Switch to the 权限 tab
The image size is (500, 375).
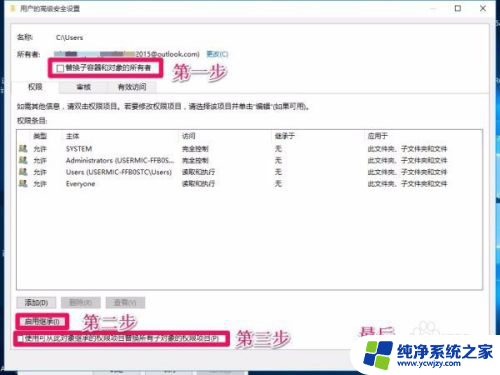tap(35, 87)
